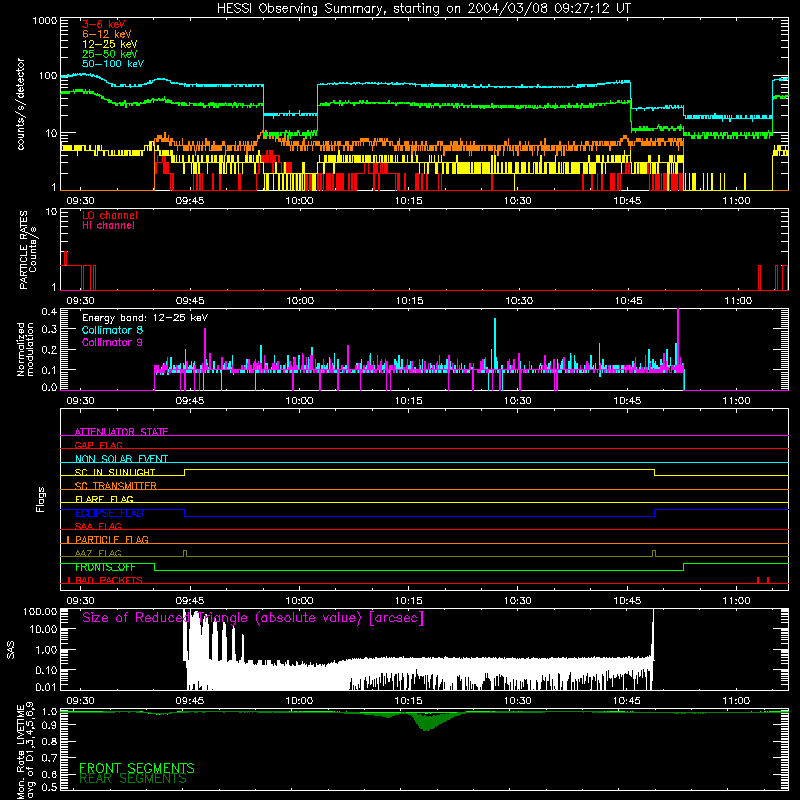800x800 pixels.
Task: Select the 3-6 keV legend label
Action: tap(104, 24)
